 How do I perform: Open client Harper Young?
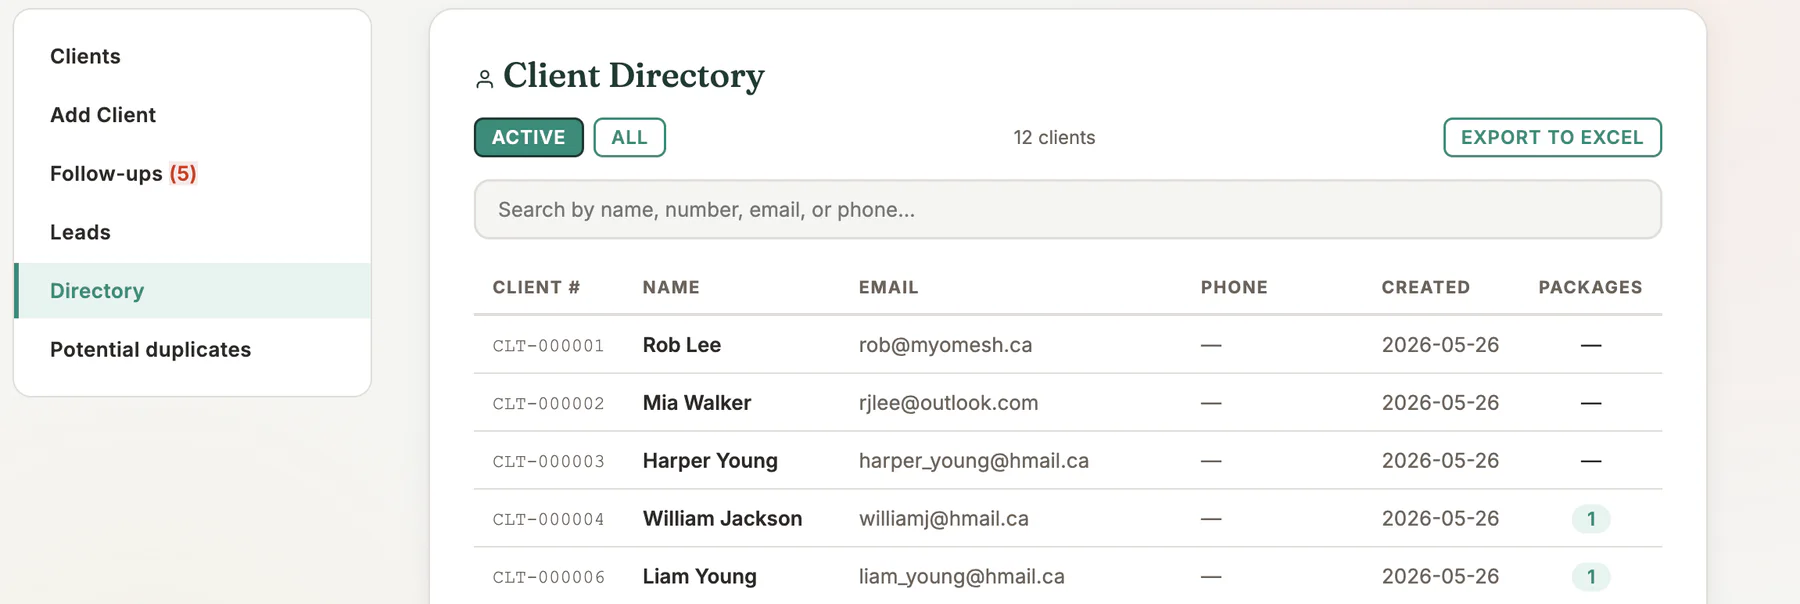(x=710, y=461)
